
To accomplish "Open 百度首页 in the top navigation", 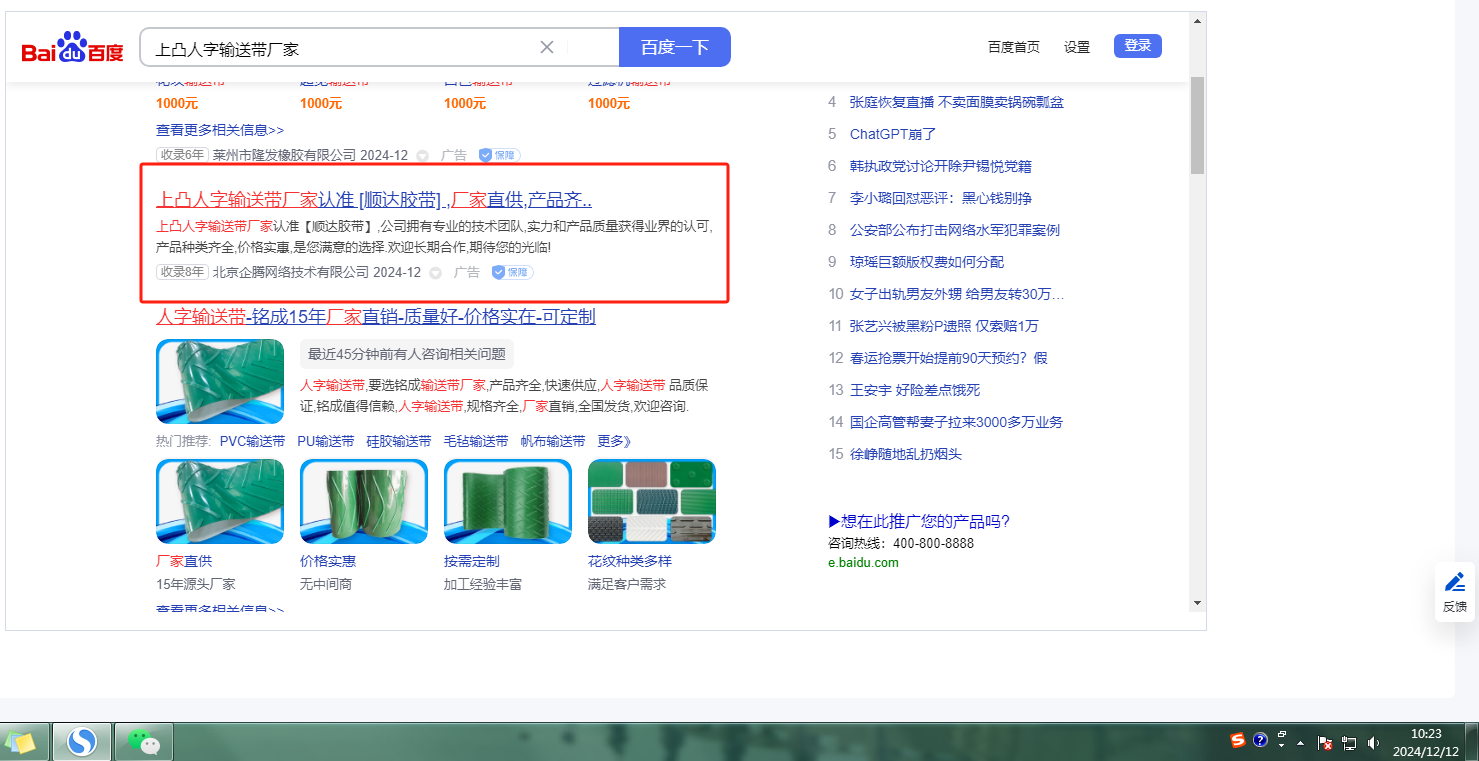I will [1013, 47].
